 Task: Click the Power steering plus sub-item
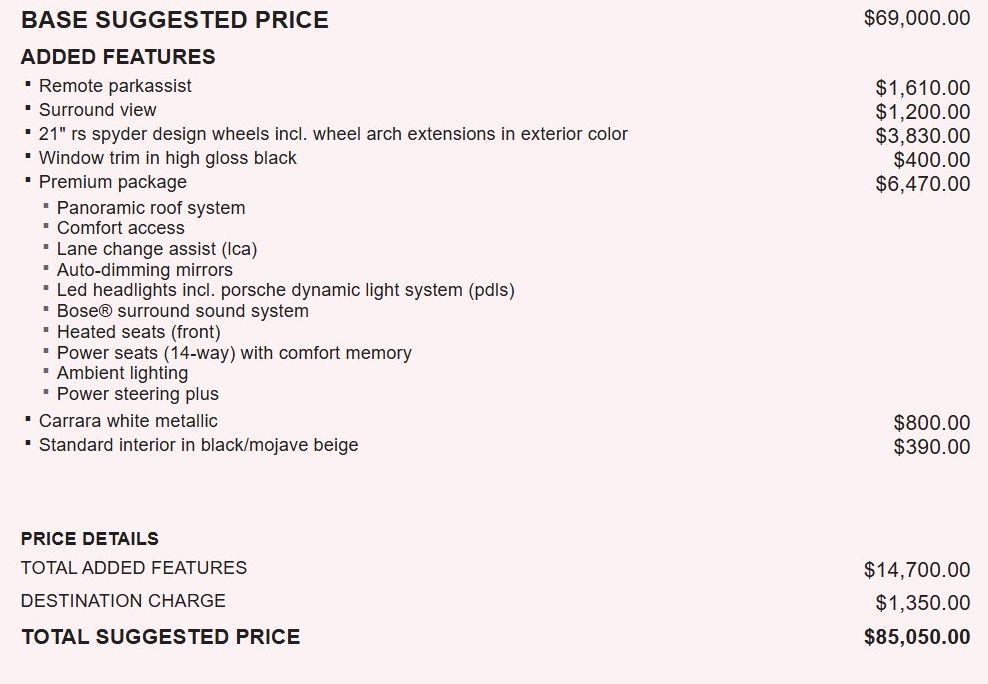click(138, 394)
